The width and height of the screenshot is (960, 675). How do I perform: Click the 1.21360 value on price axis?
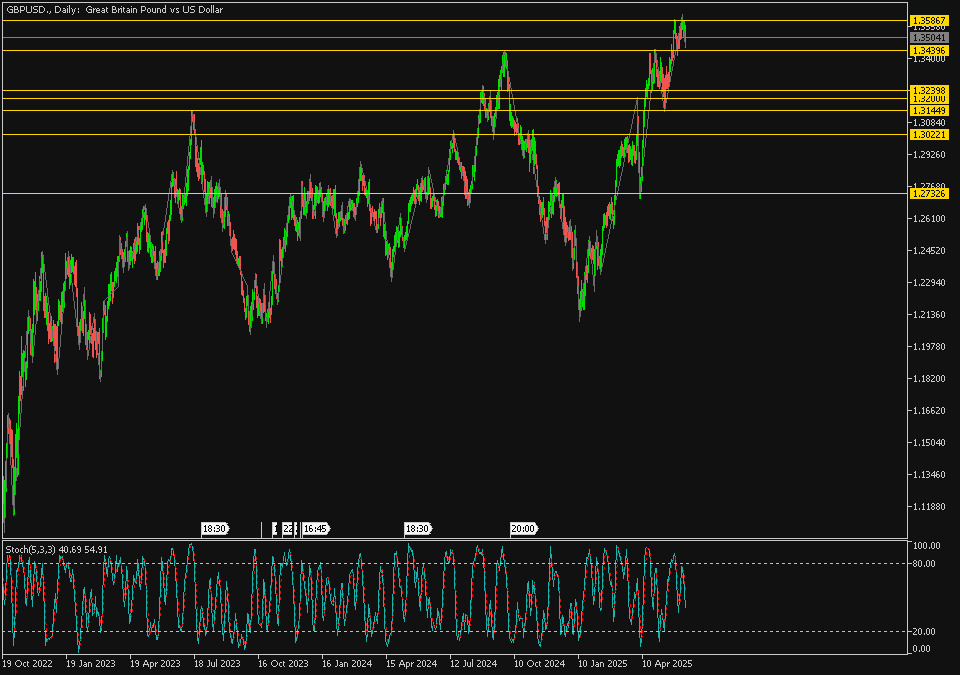tap(929, 315)
